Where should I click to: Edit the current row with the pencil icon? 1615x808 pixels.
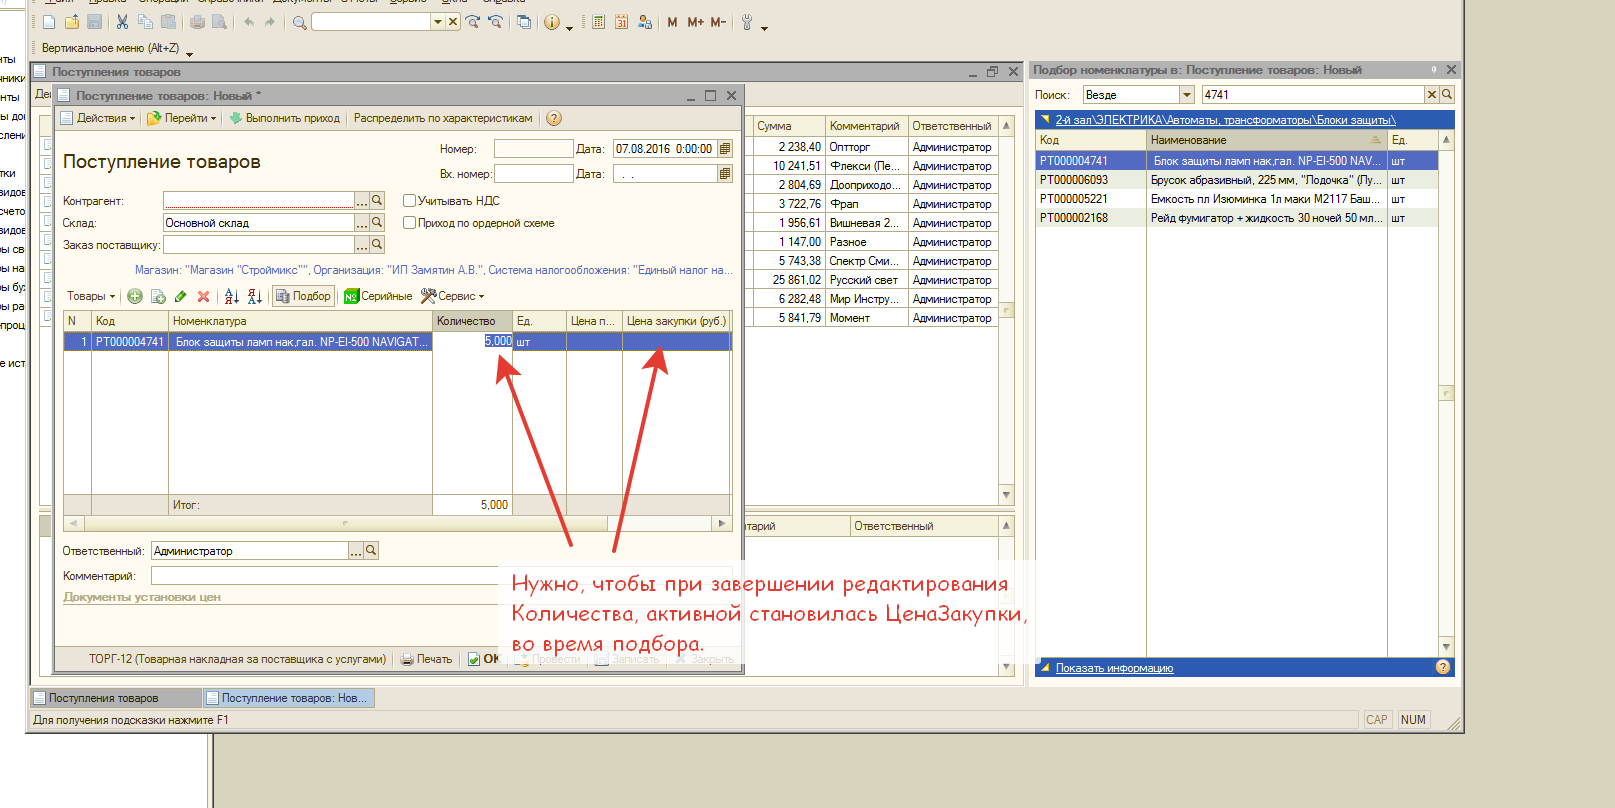pyautogui.click(x=180, y=296)
